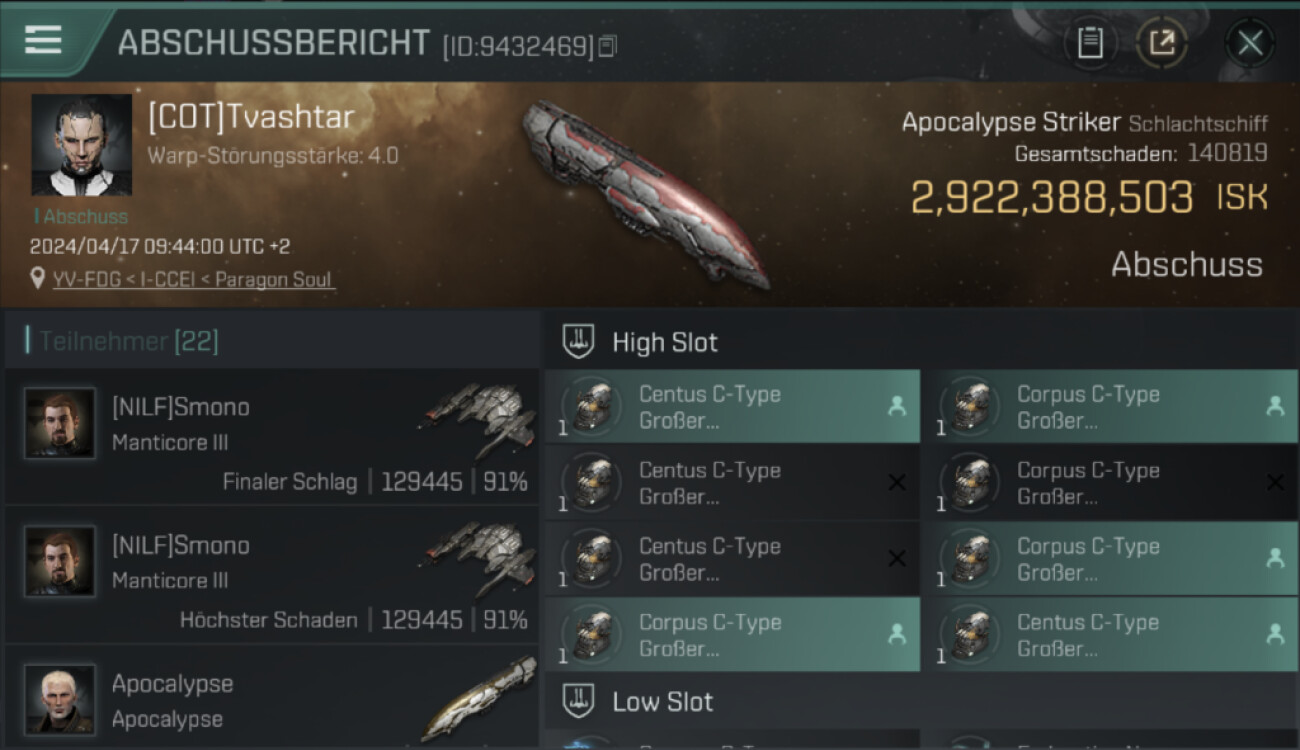Open the Smono Höchster Schaden portrait
The height and width of the screenshot is (750, 1300).
[60, 561]
